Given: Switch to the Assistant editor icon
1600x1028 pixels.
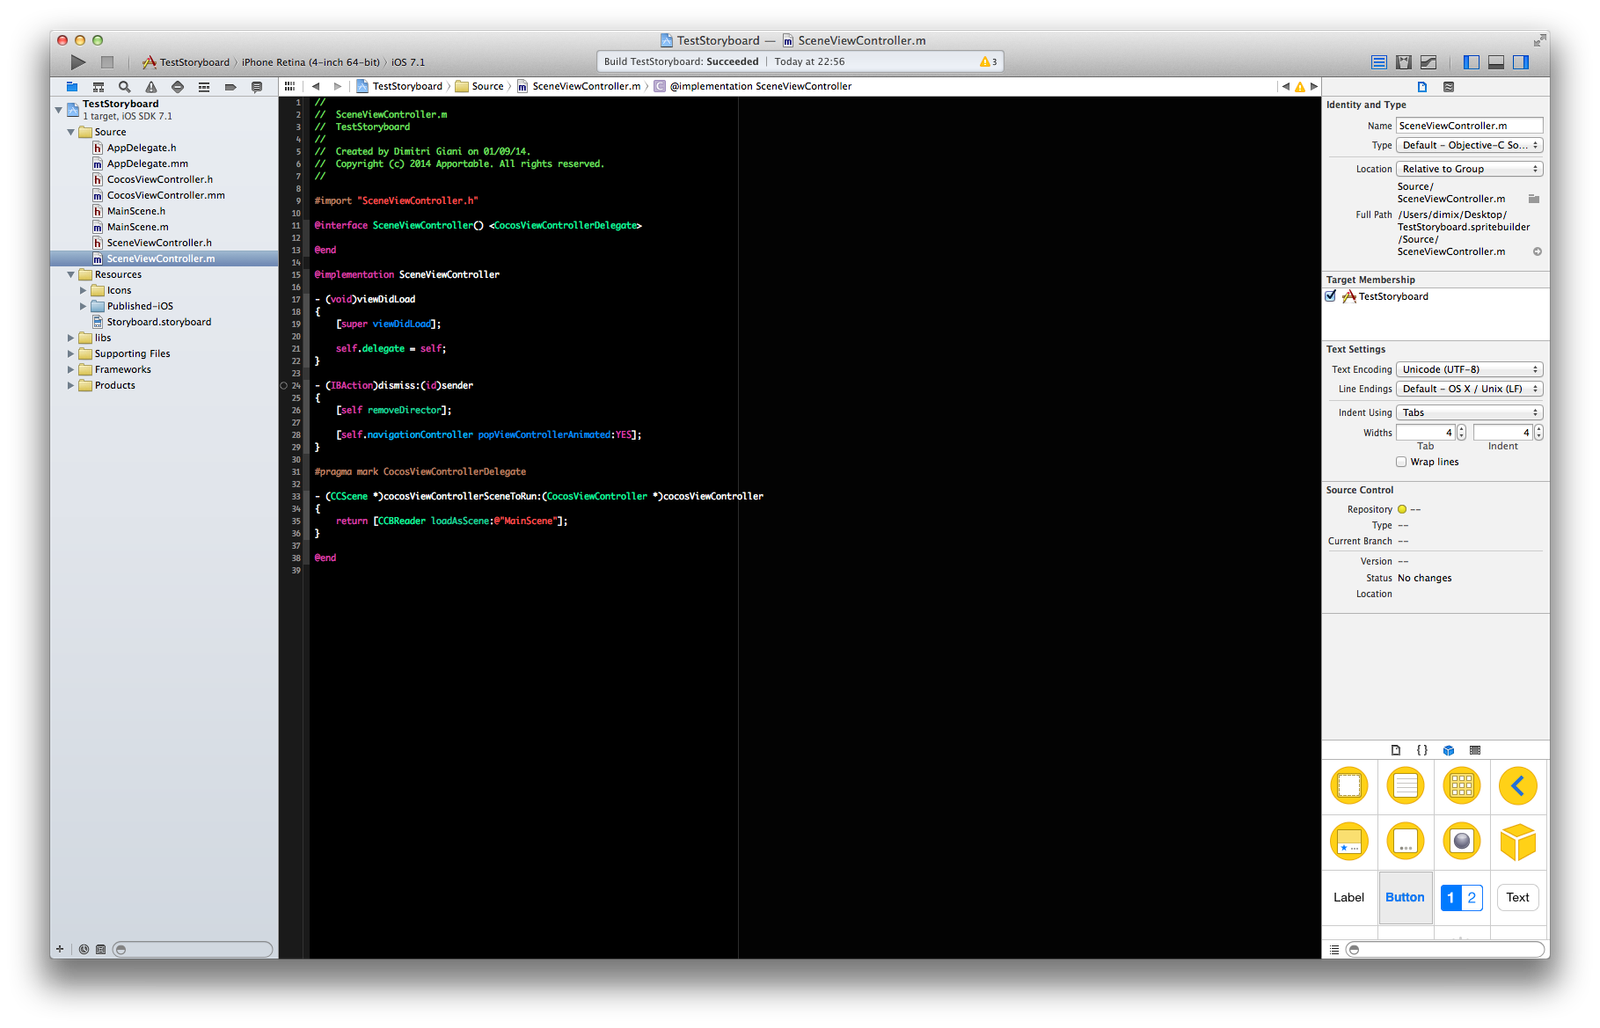Looking at the screenshot, I should pyautogui.click(x=1404, y=62).
